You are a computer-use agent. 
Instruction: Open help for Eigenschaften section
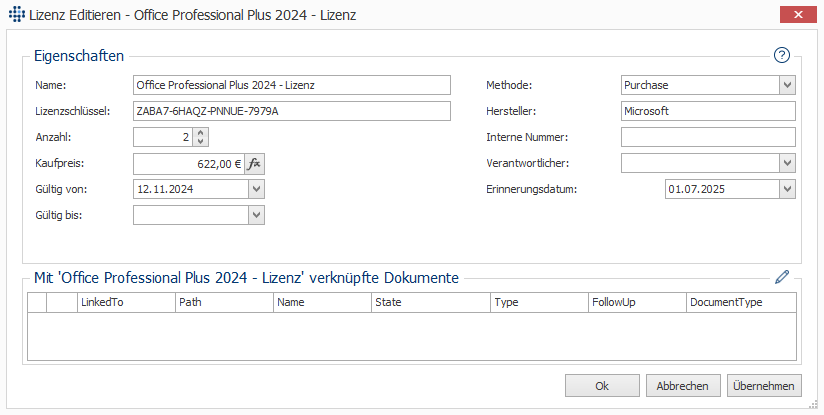pyautogui.click(x=781, y=55)
